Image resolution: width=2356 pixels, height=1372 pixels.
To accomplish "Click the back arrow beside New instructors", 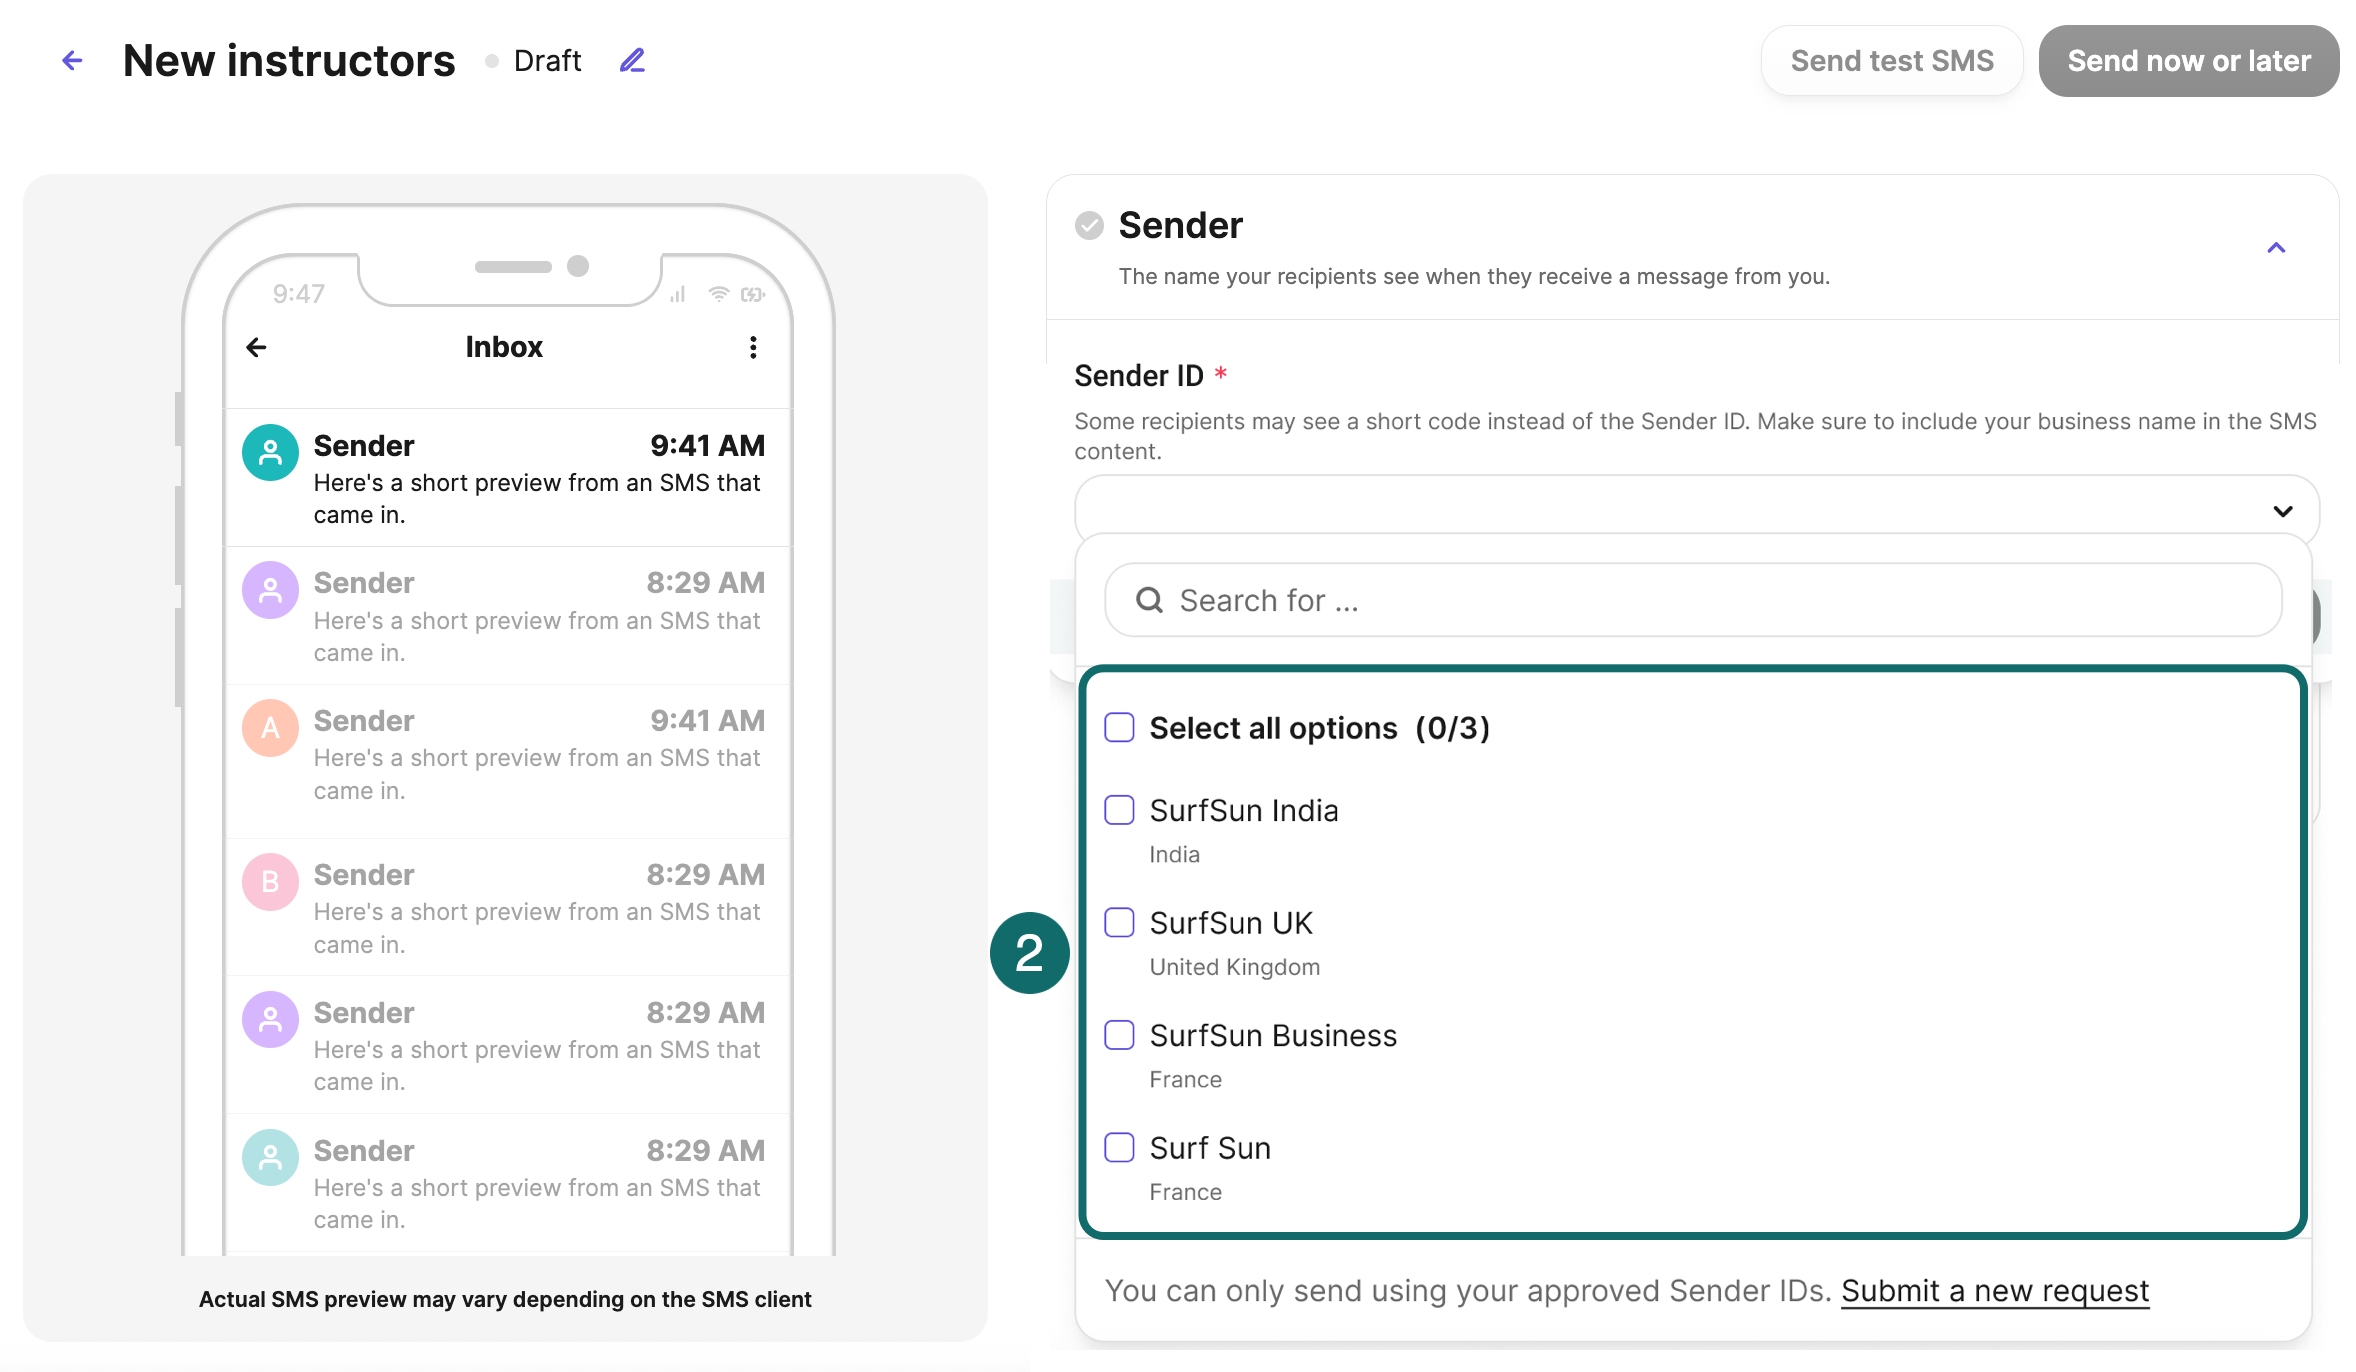I will 71,60.
